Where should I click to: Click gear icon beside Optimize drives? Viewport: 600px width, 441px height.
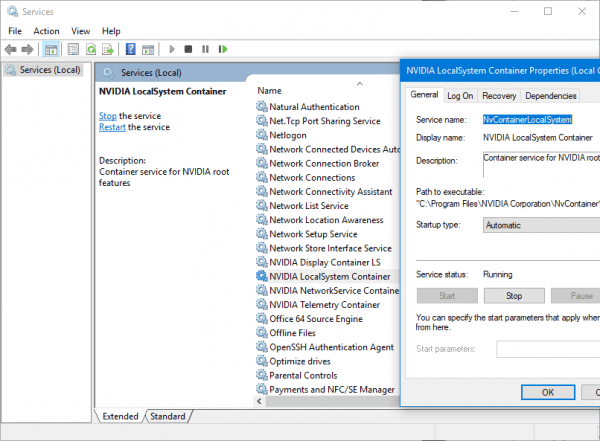(262, 361)
